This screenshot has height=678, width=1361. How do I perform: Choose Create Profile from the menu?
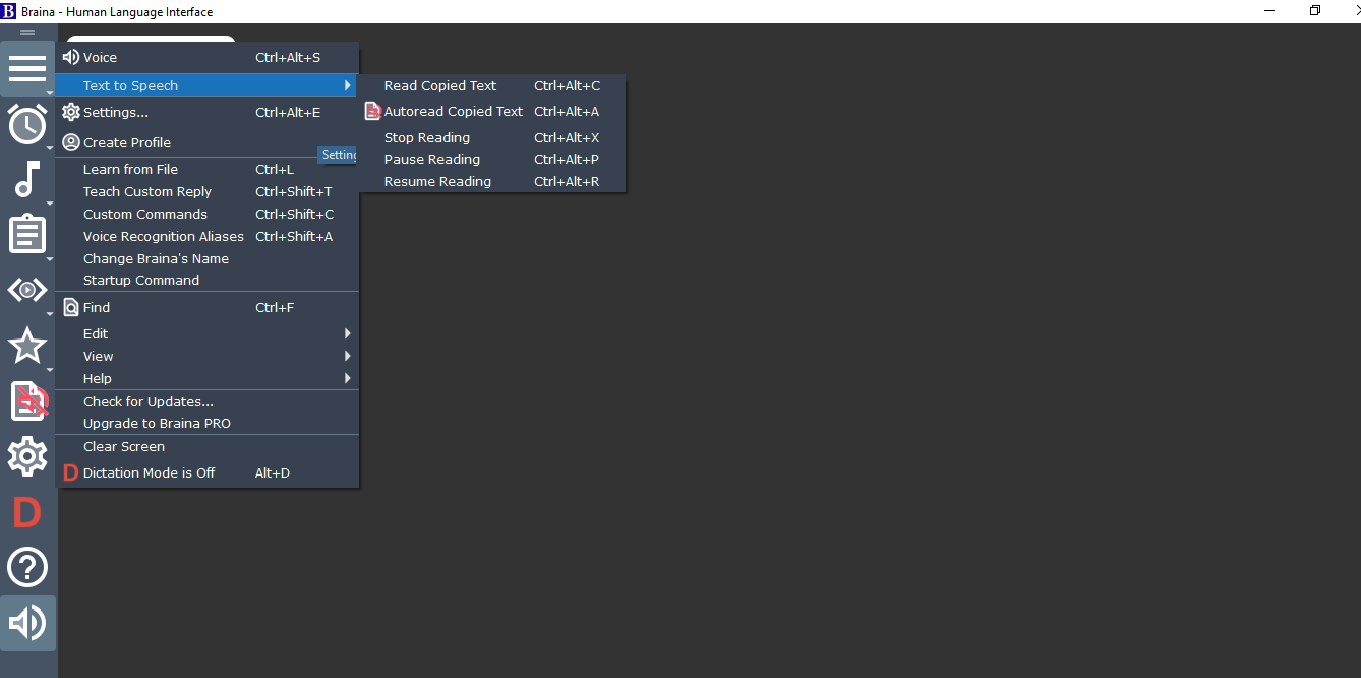(207, 142)
